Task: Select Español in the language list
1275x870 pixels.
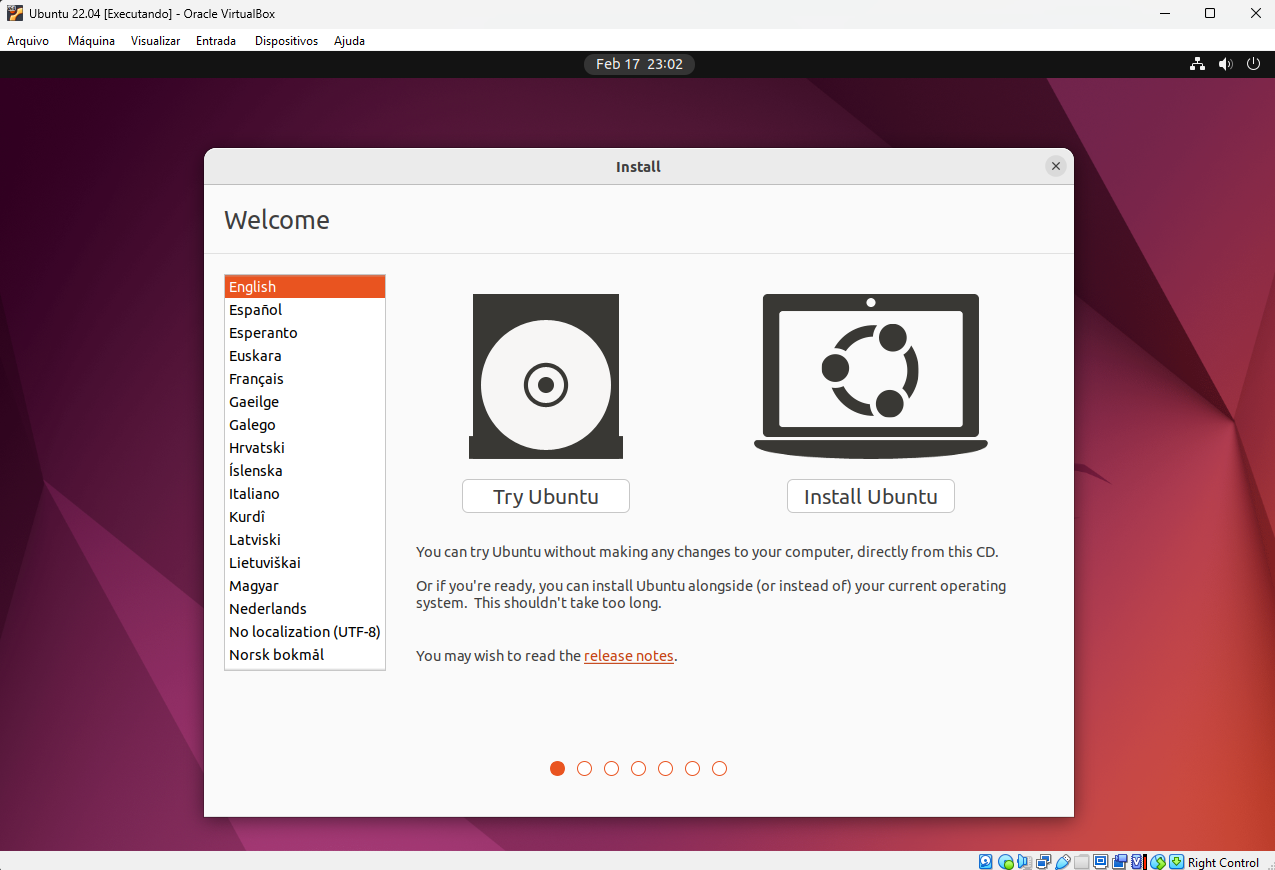Action: pos(256,310)
